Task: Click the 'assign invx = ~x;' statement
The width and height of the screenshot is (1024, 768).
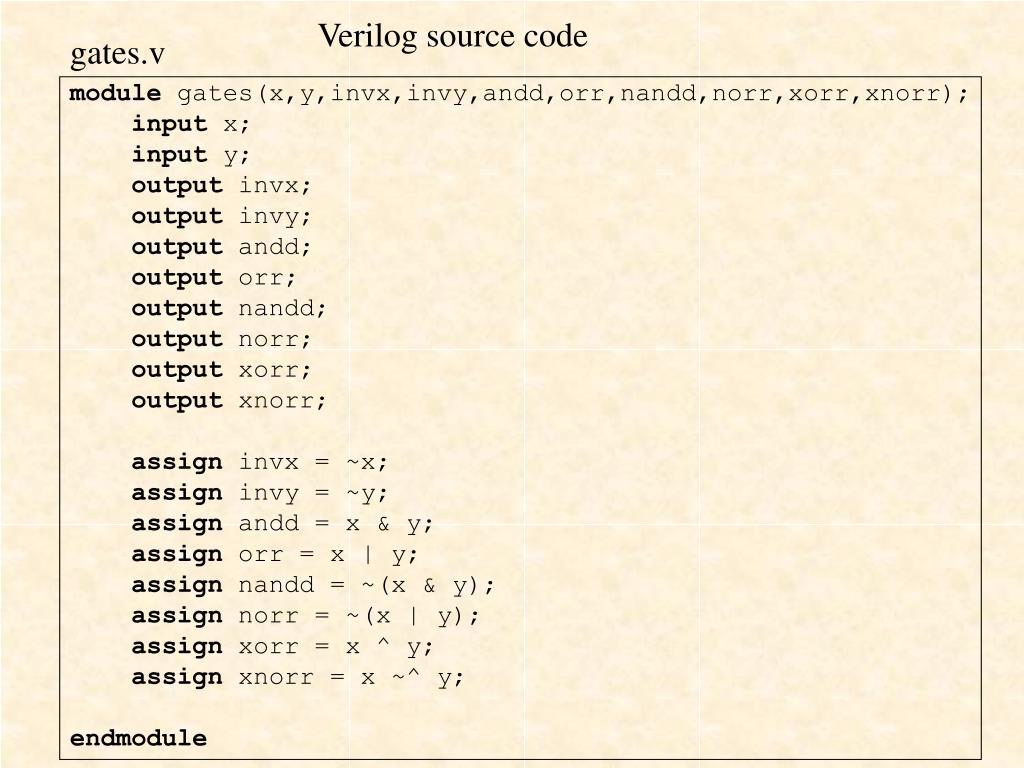Action: tap(260, 462)
